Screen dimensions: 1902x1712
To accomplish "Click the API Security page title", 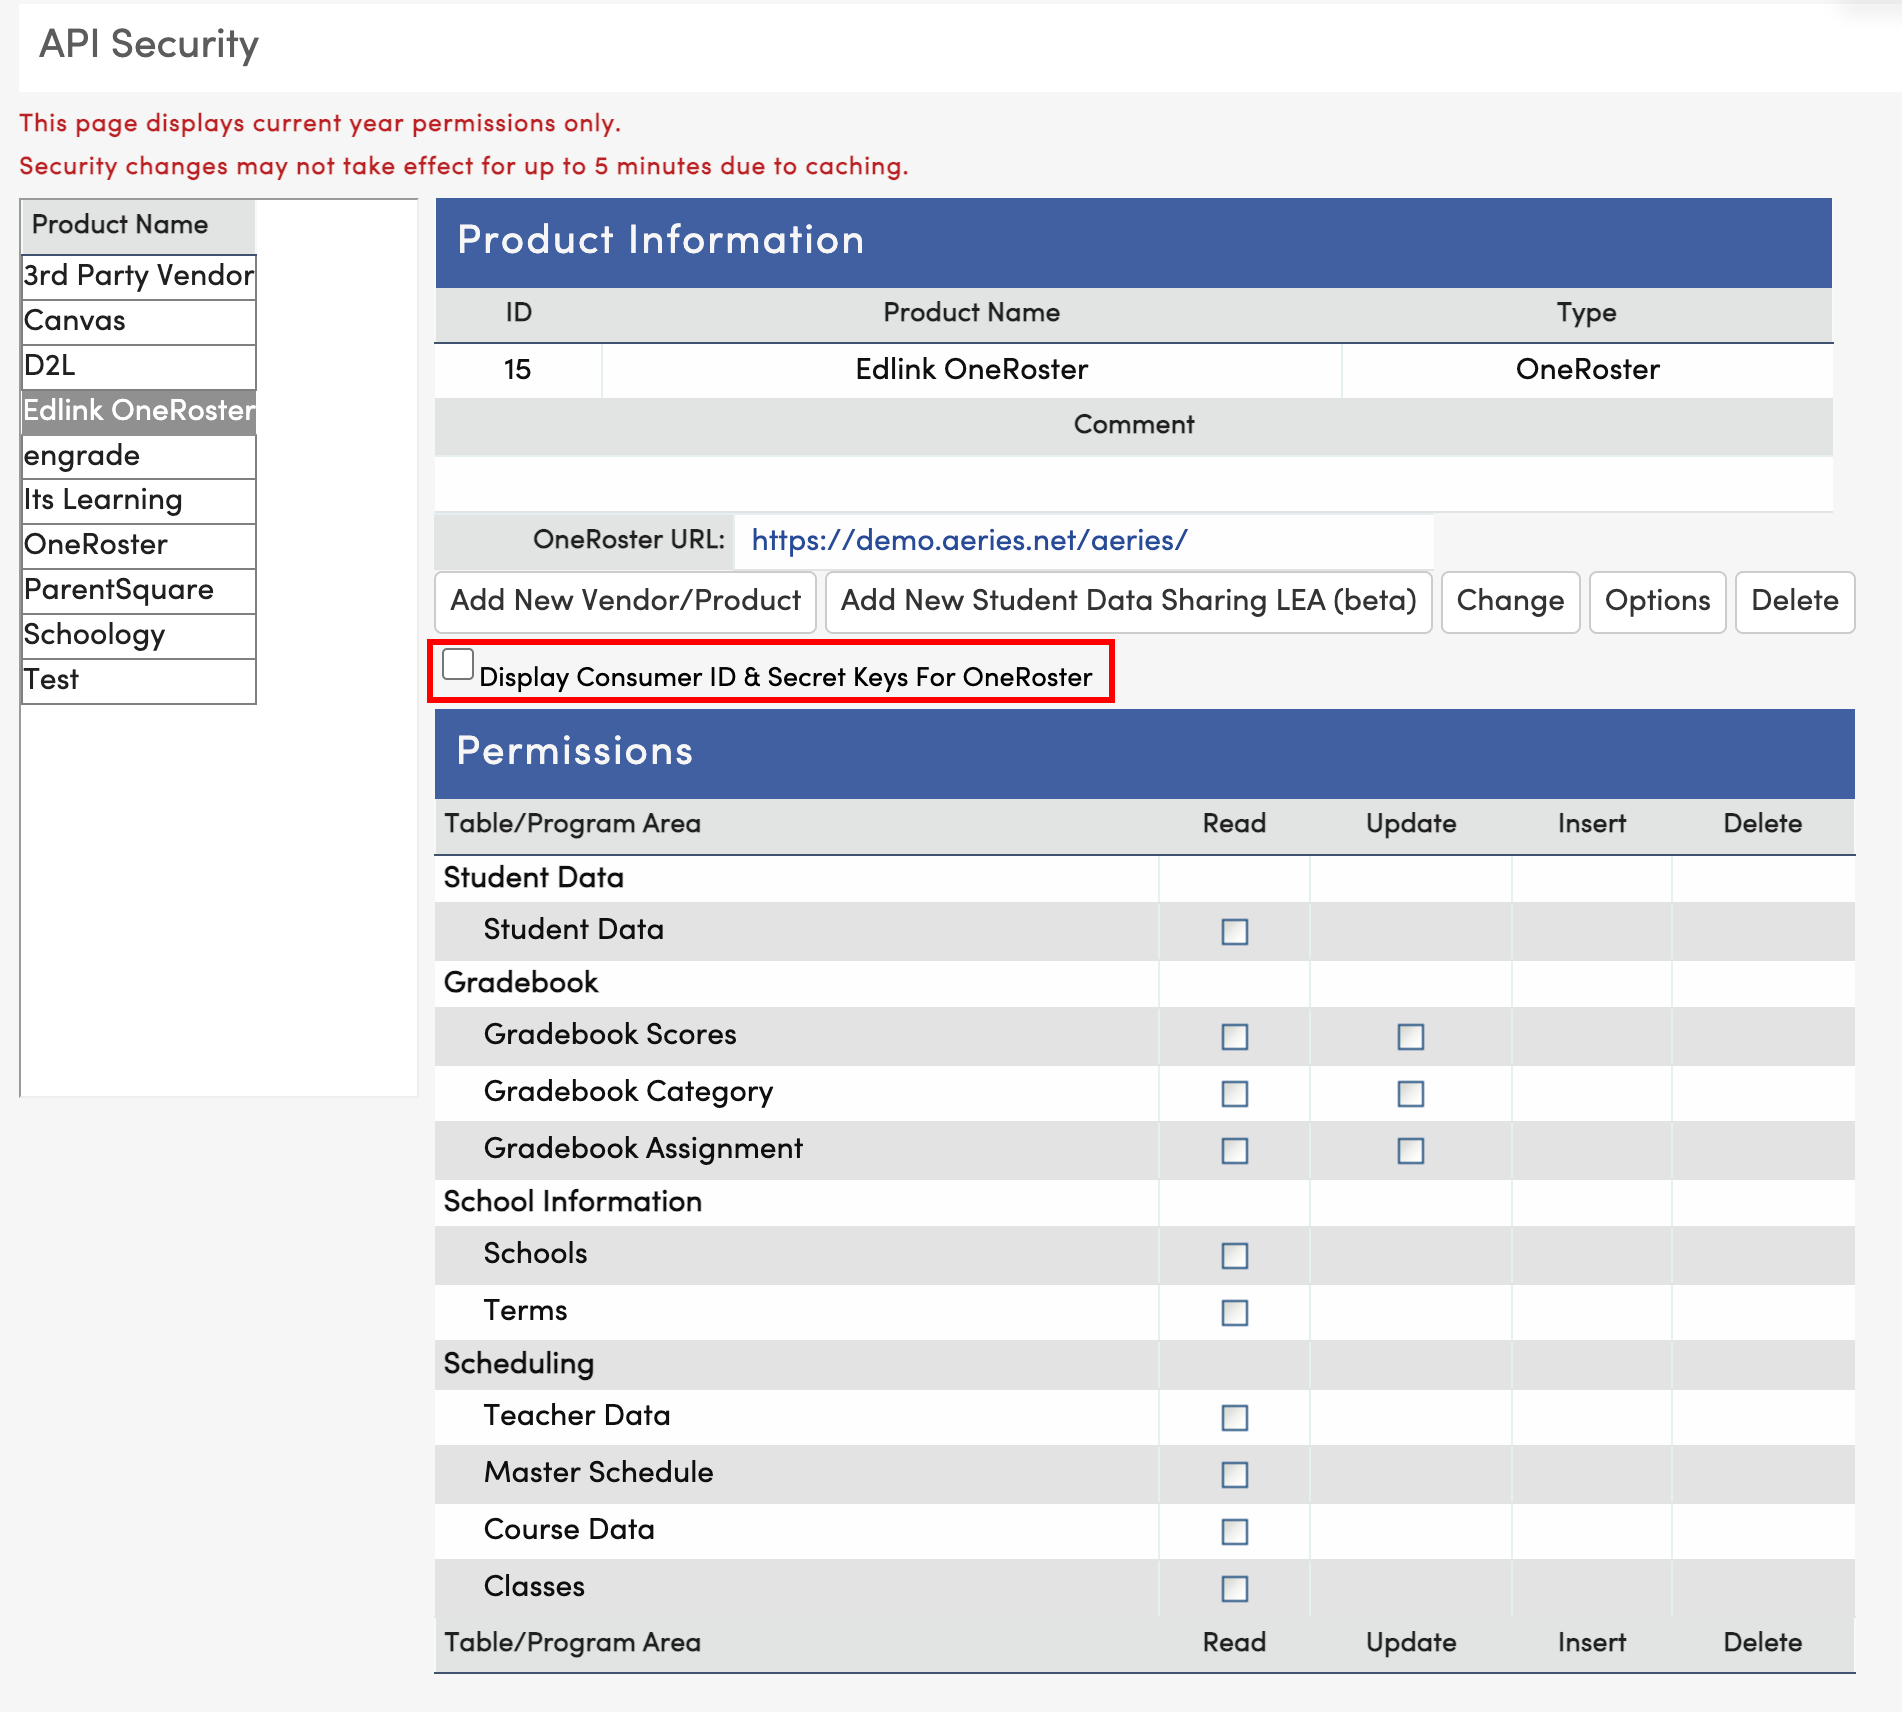I will click(149, 44).
